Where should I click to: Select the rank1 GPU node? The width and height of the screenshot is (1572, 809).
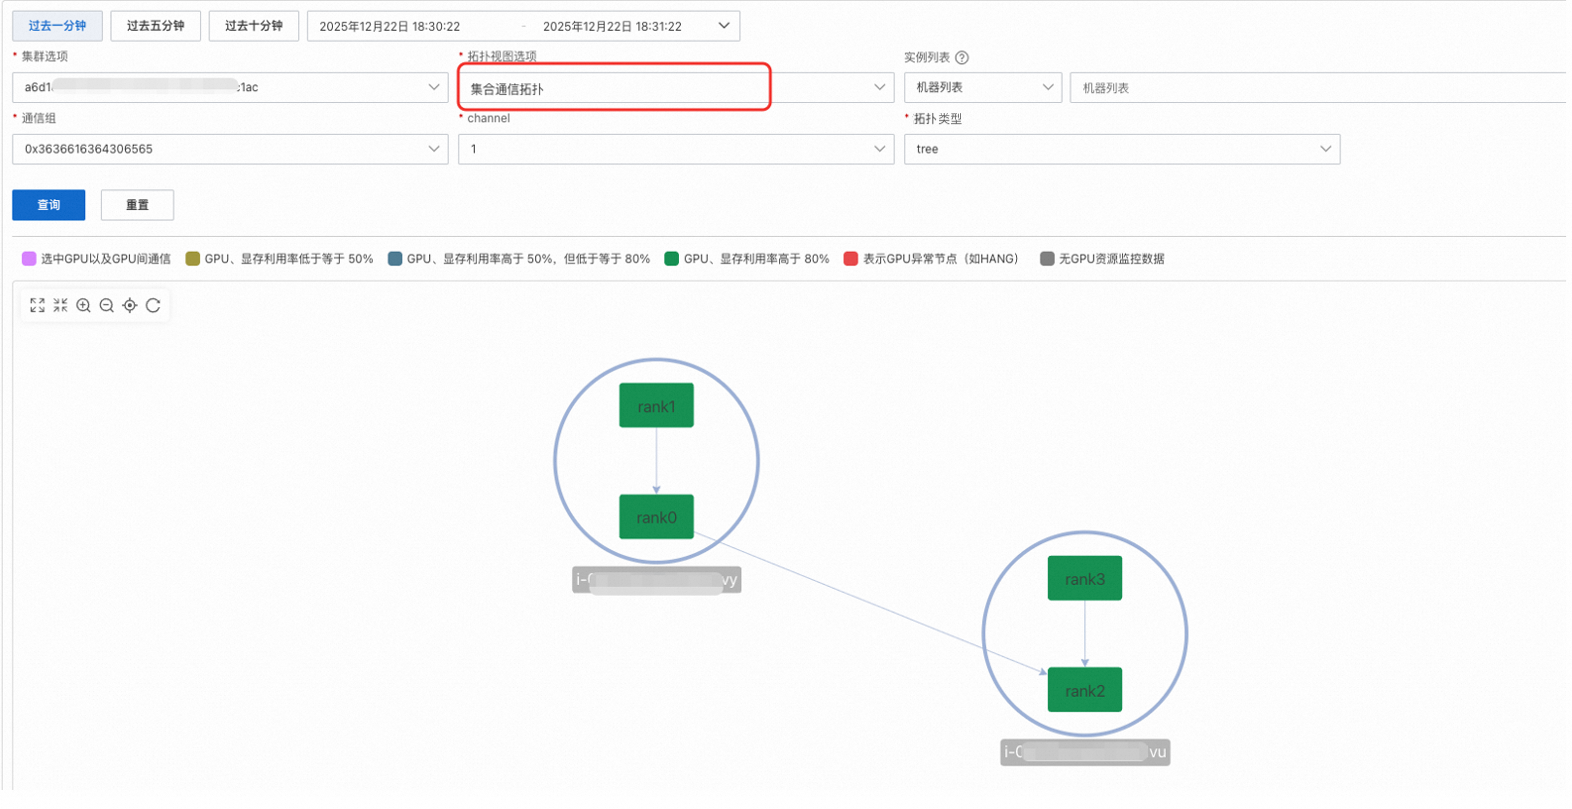click(x=656, y=406)
